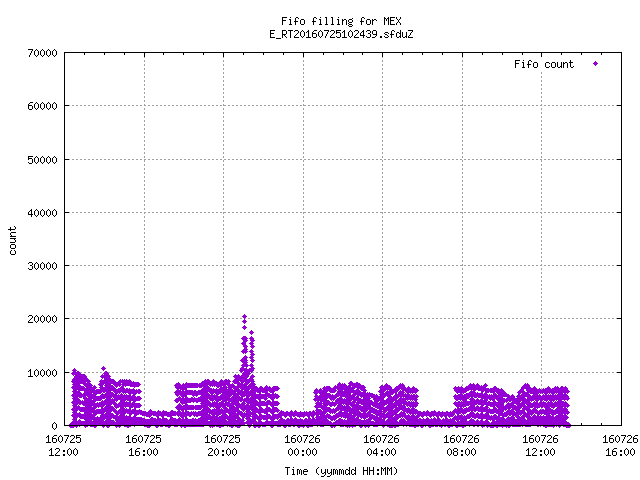The image size is (640, 480).
Task: Click the y-axis label 'count'
Action: pos(13,241)
